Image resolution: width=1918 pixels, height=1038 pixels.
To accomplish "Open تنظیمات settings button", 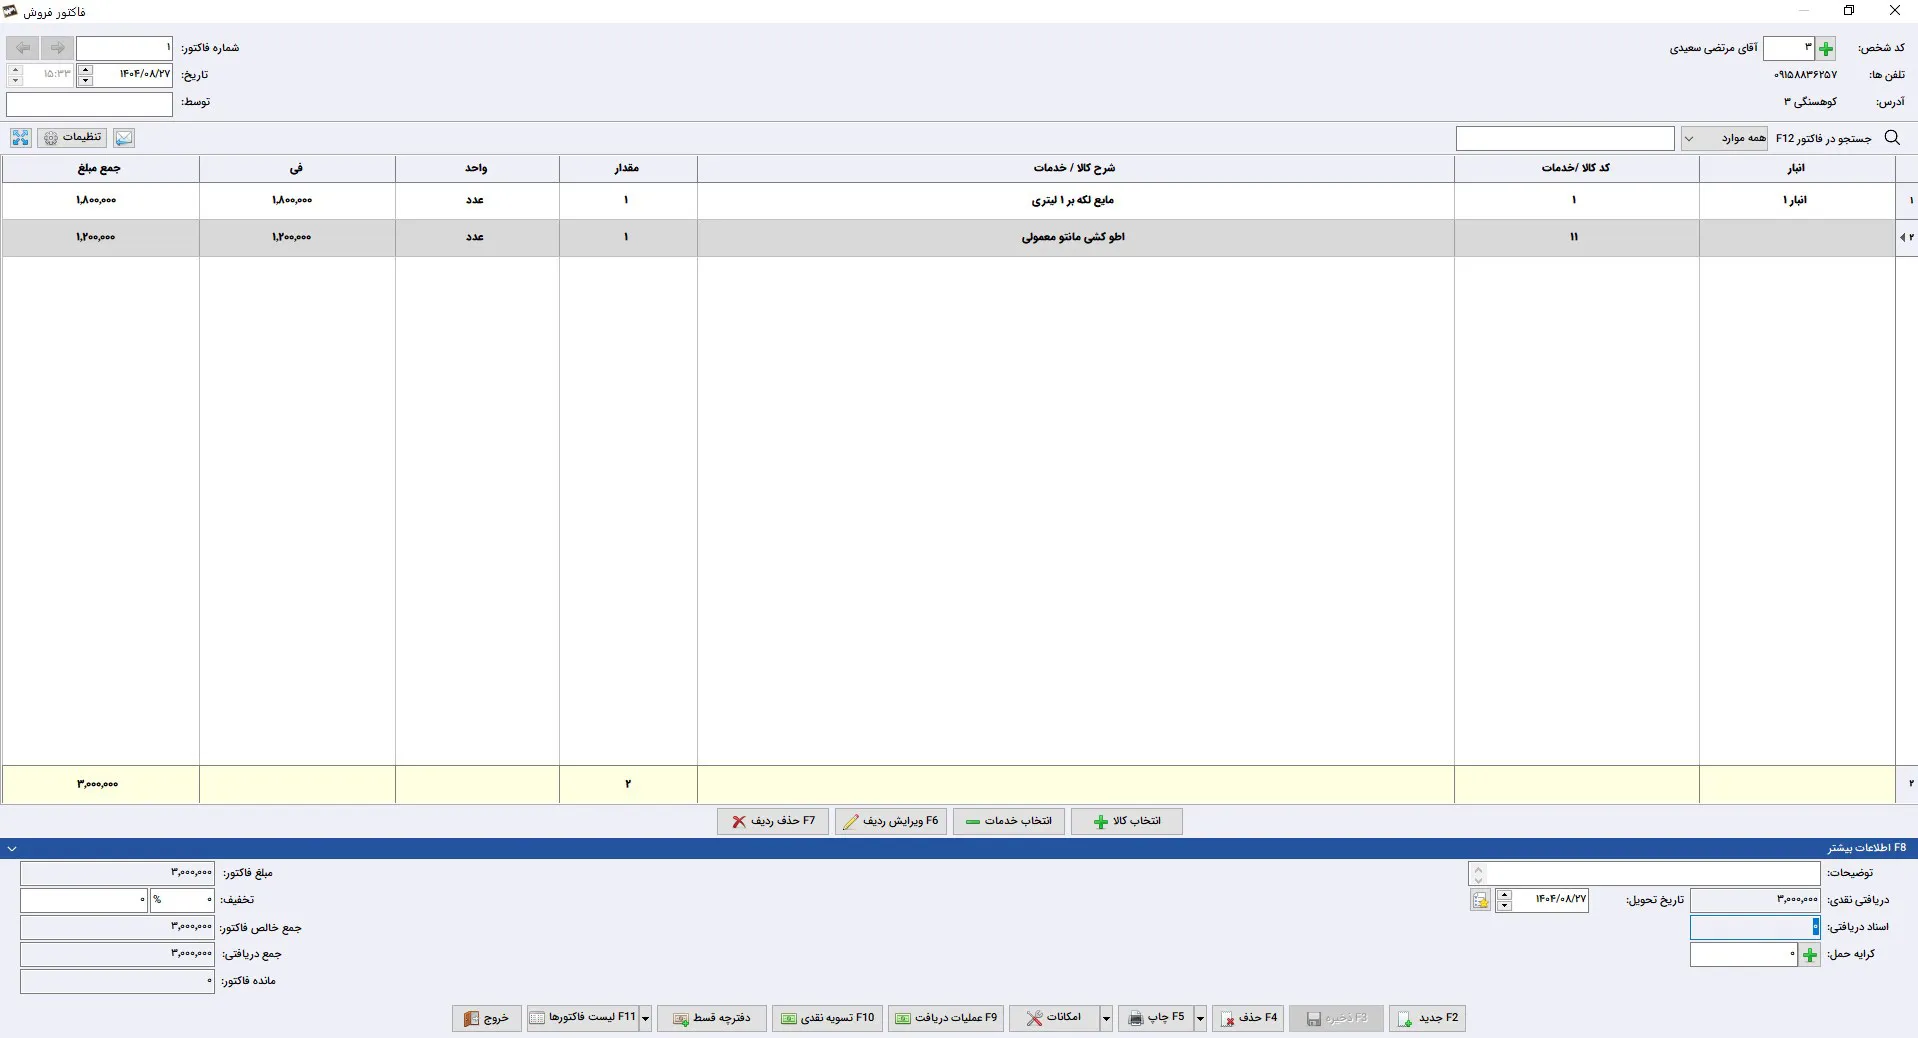I will pyautogui.click(x=73, y=138).
